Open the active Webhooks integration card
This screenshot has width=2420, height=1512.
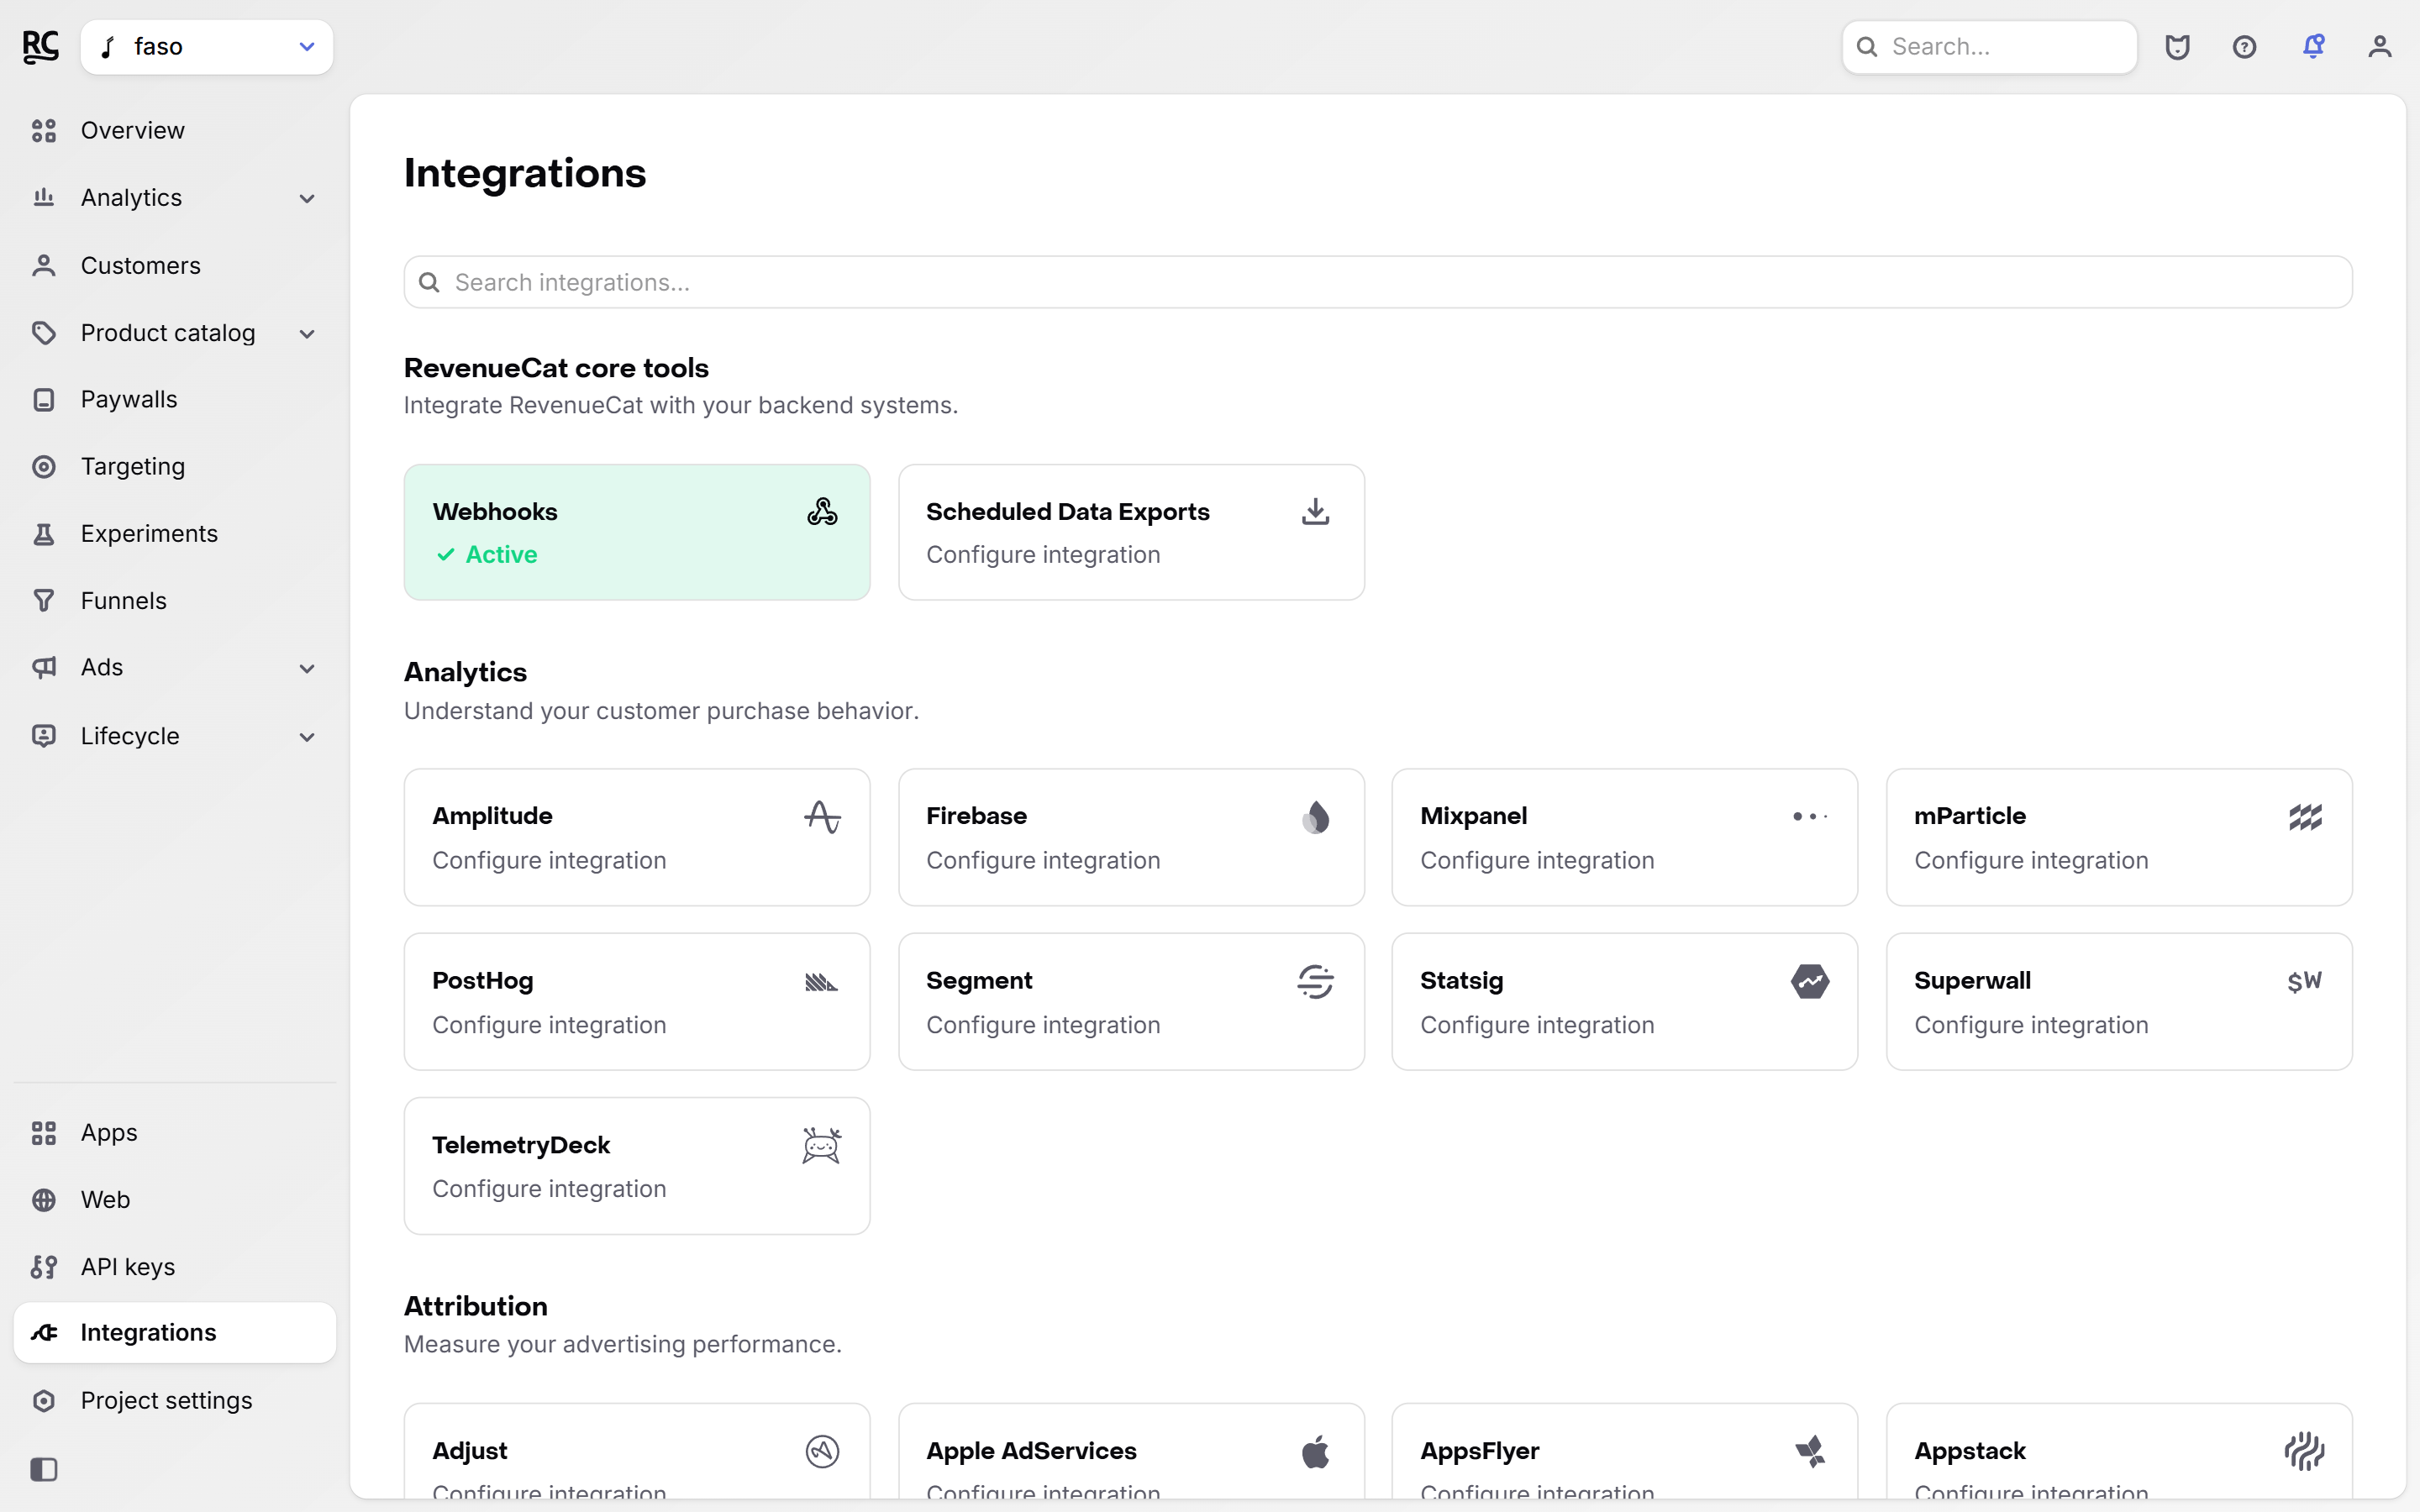(x=637, y=532)
